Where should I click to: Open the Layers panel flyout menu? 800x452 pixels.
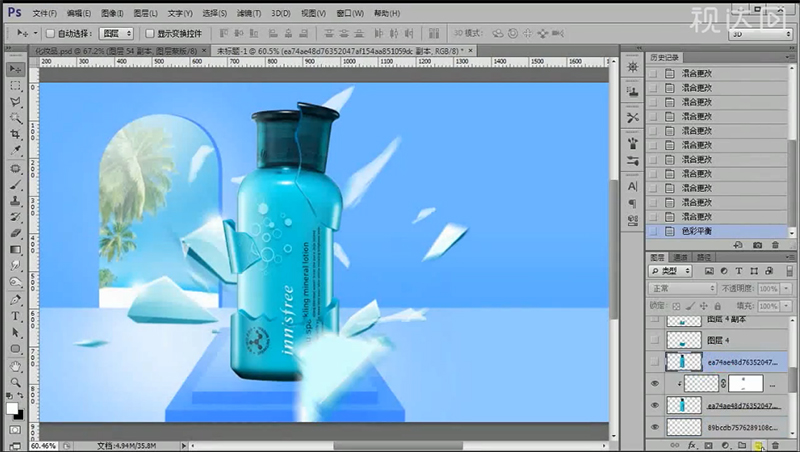(x=790, y=257)
